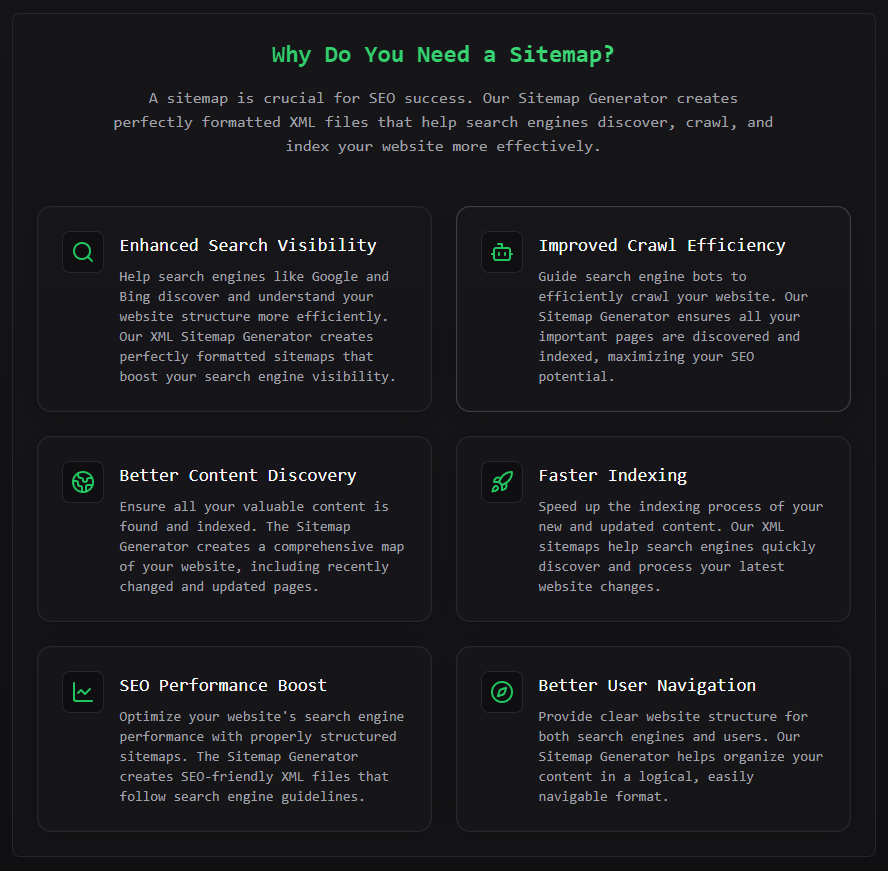
Task: Click the SEO Performance Boost description text
Action: (x=262, y=756)
